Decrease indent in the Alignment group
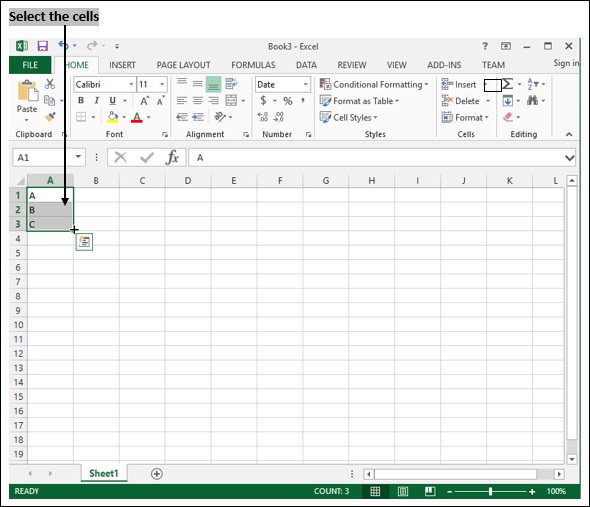 (x=182, y=117)
